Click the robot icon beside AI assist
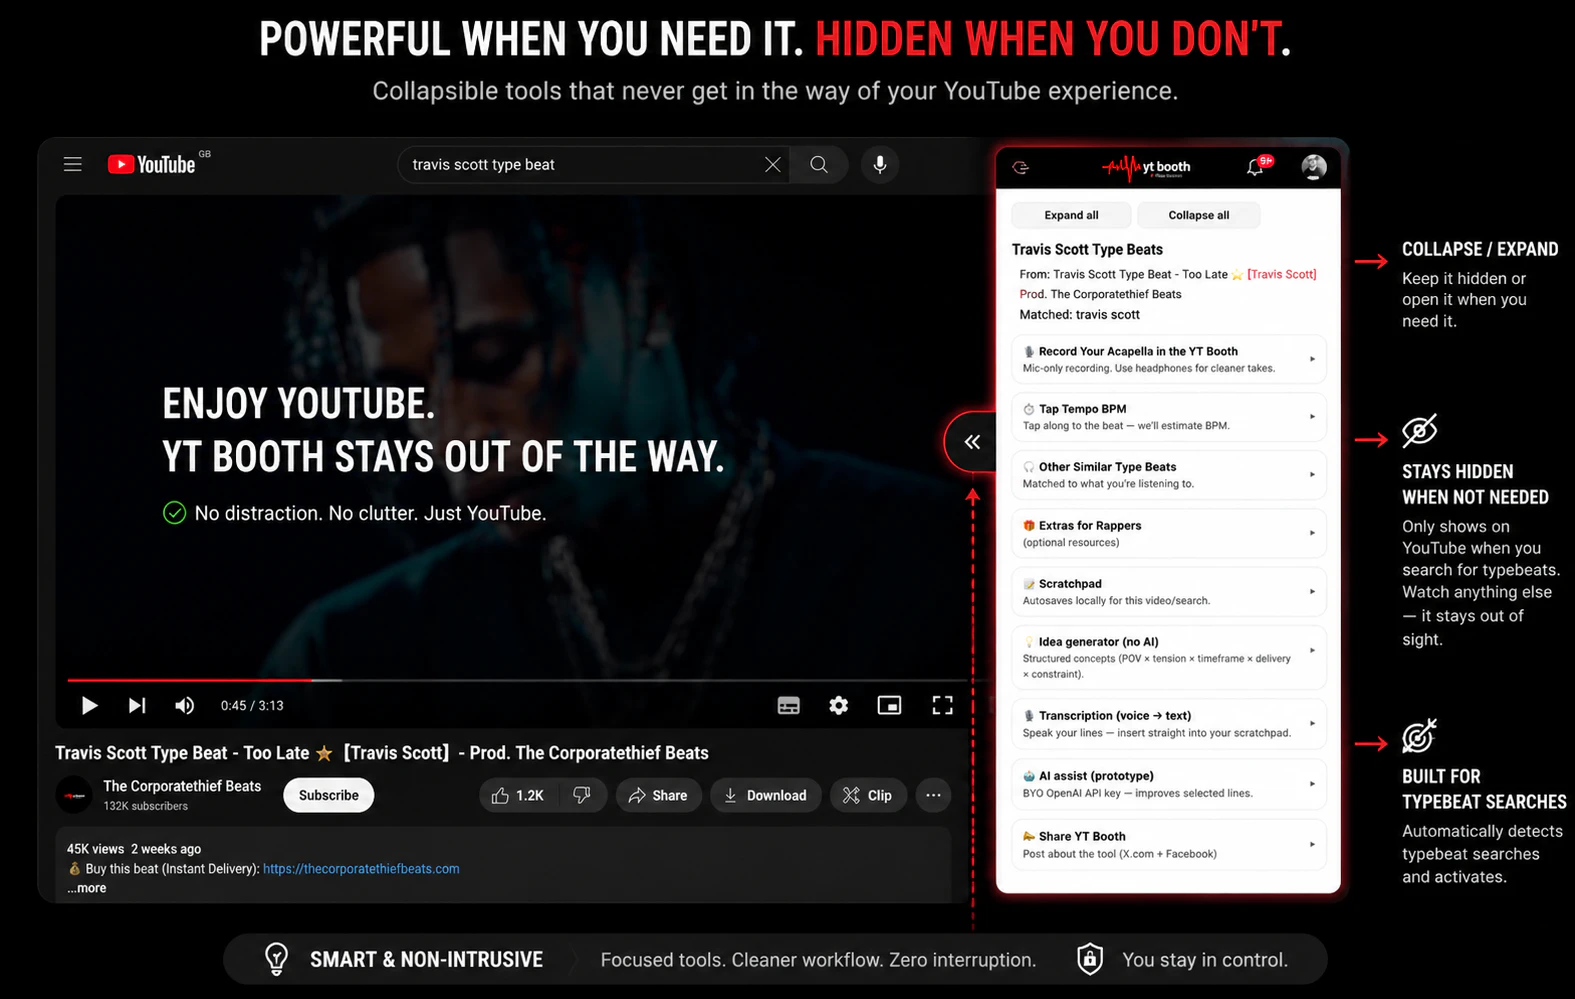Screen dimensions: 1575x999 1028,776
